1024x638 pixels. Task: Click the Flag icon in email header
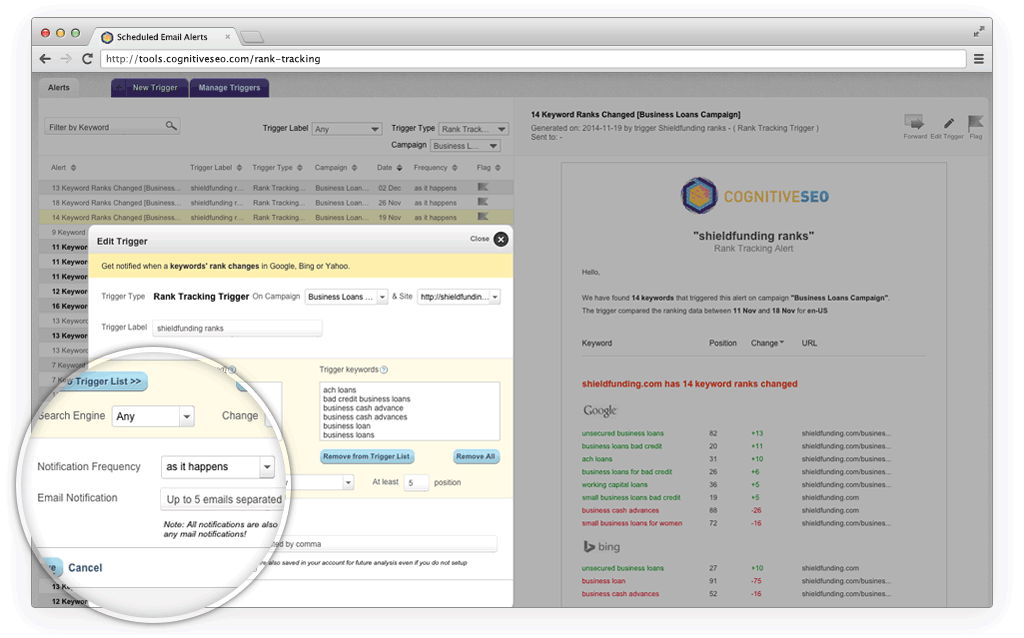pyautogui.click(x=975, y=122)
